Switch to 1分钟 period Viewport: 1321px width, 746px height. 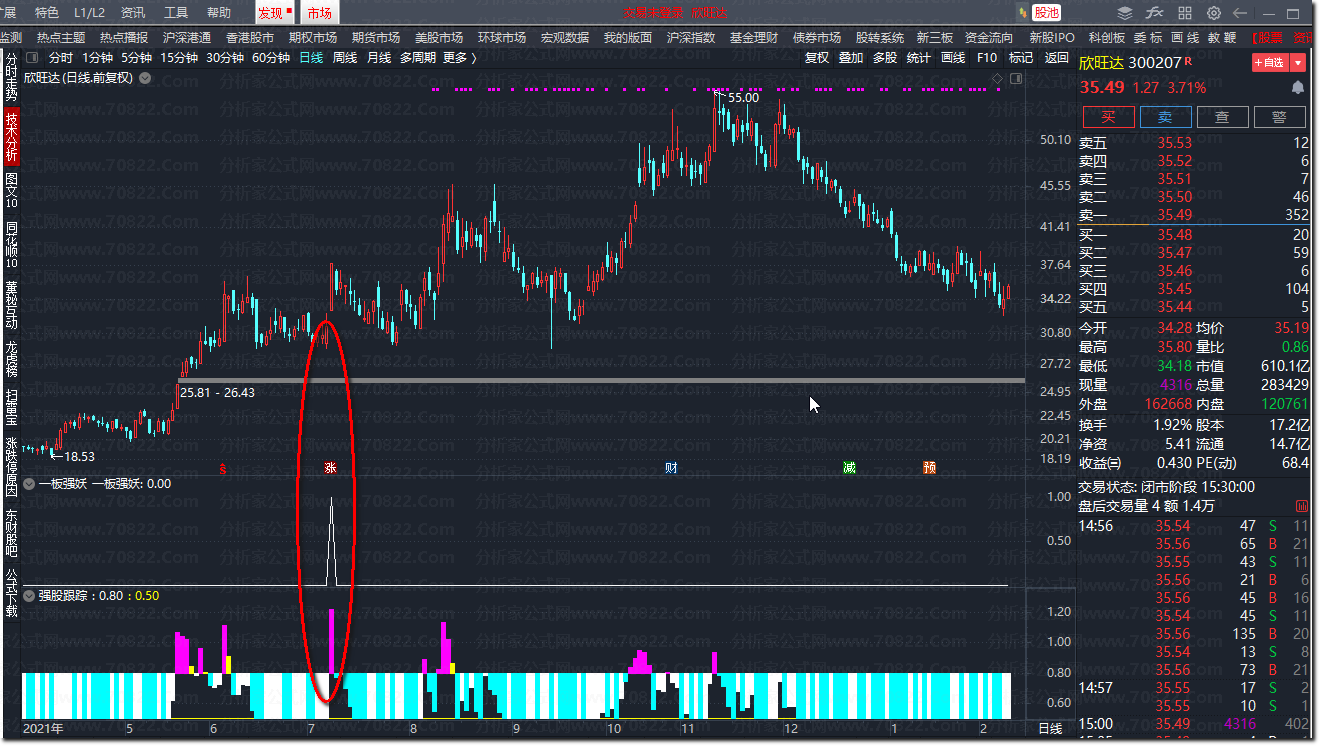(x=98, y=58)
